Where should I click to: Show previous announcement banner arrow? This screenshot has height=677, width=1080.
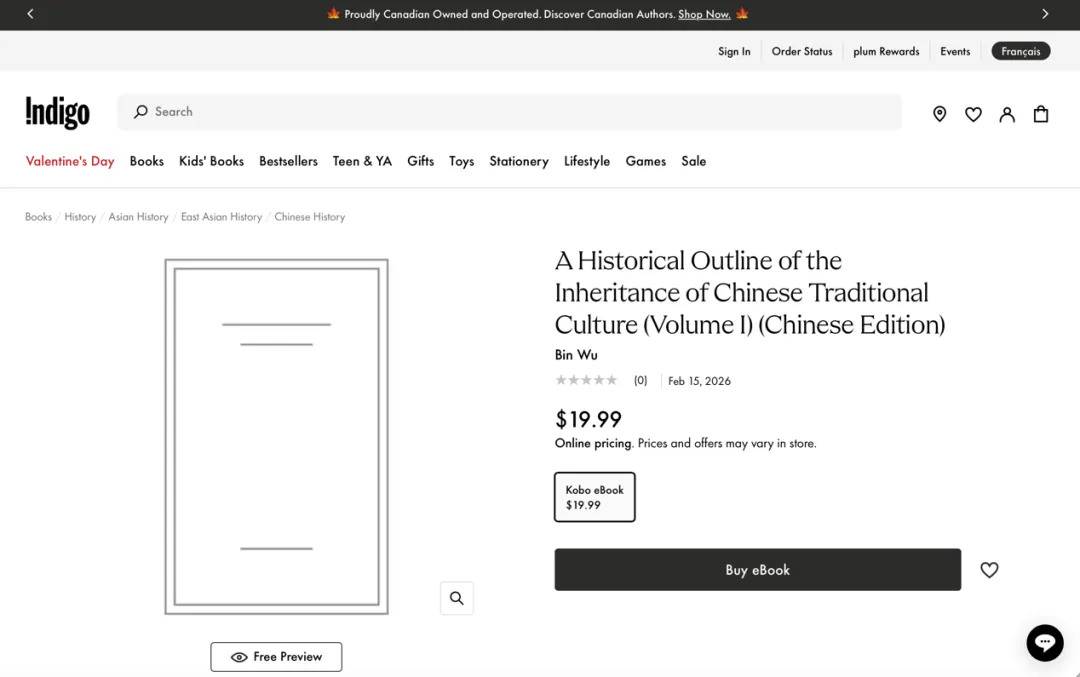30,14
